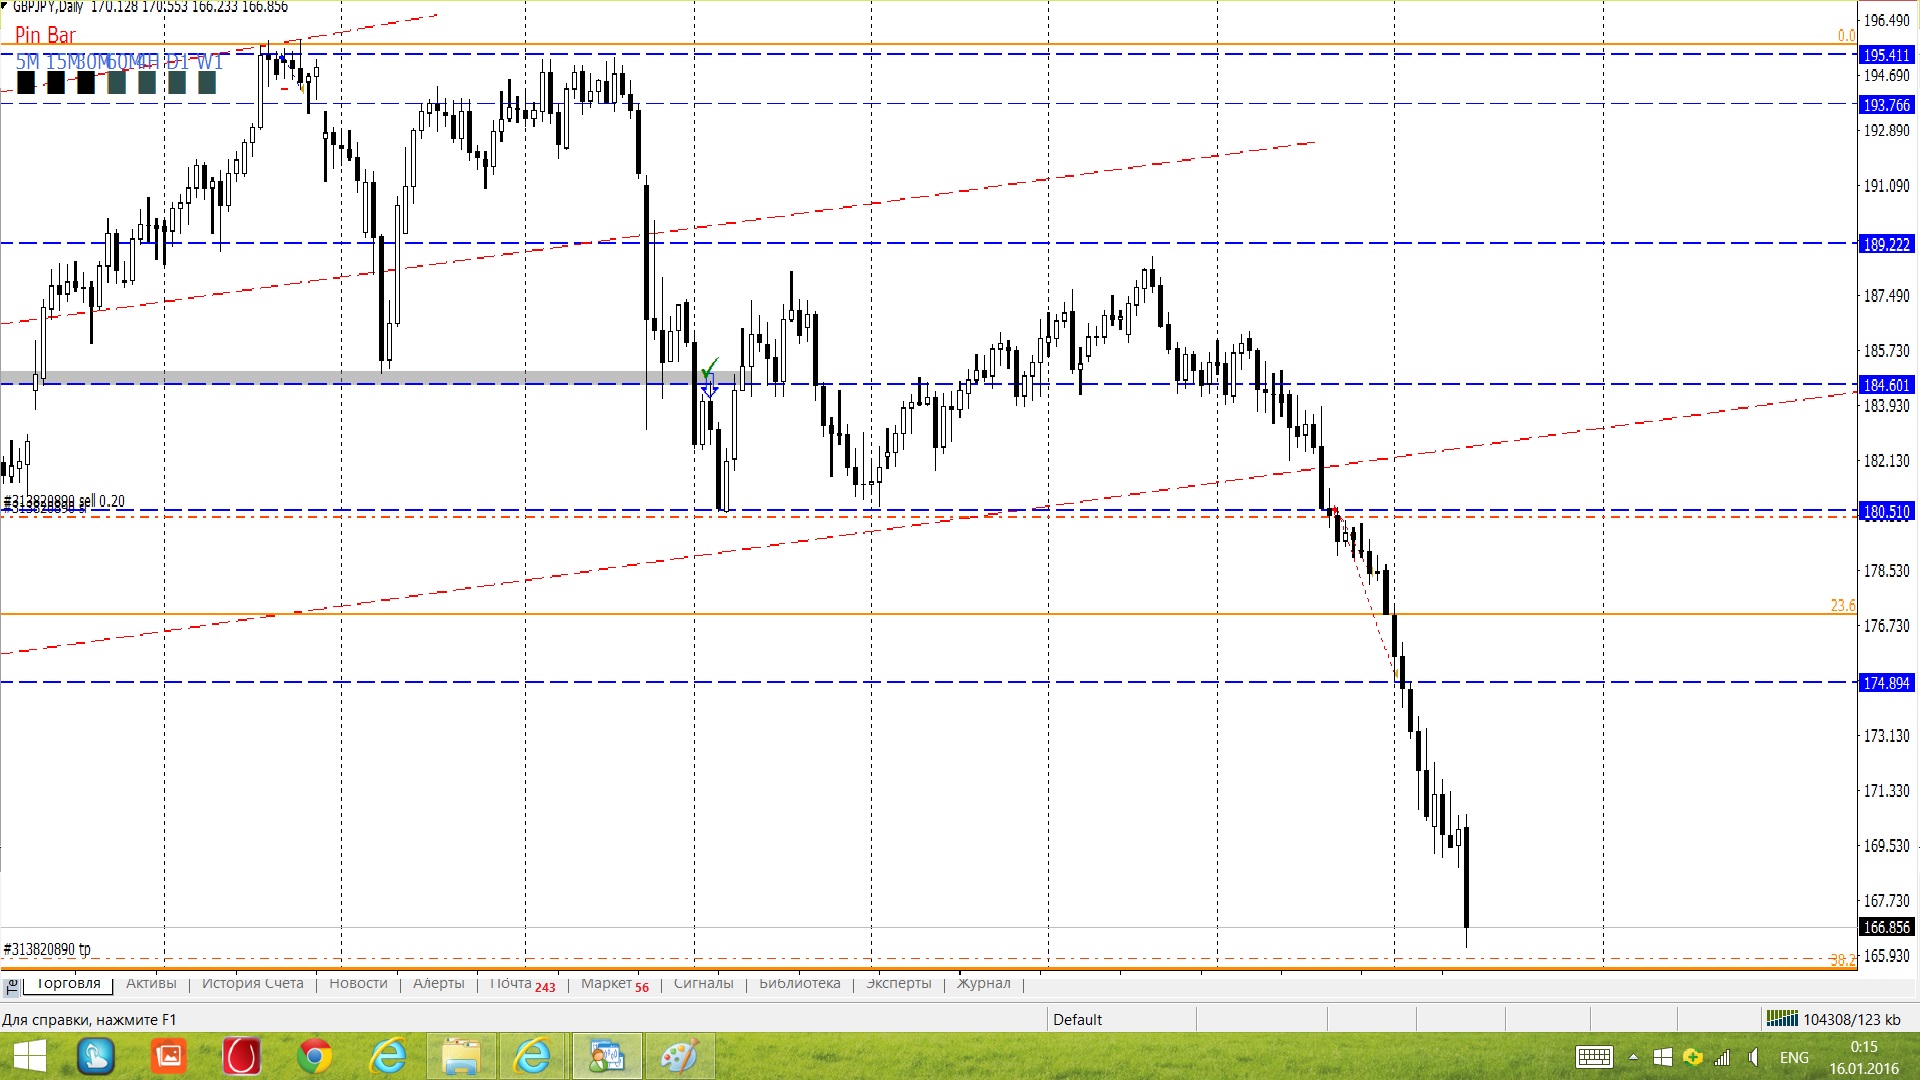Open the Opera browser in the taskbar
This screenshot has height=1080, width=1920.
pos(242,1056)
